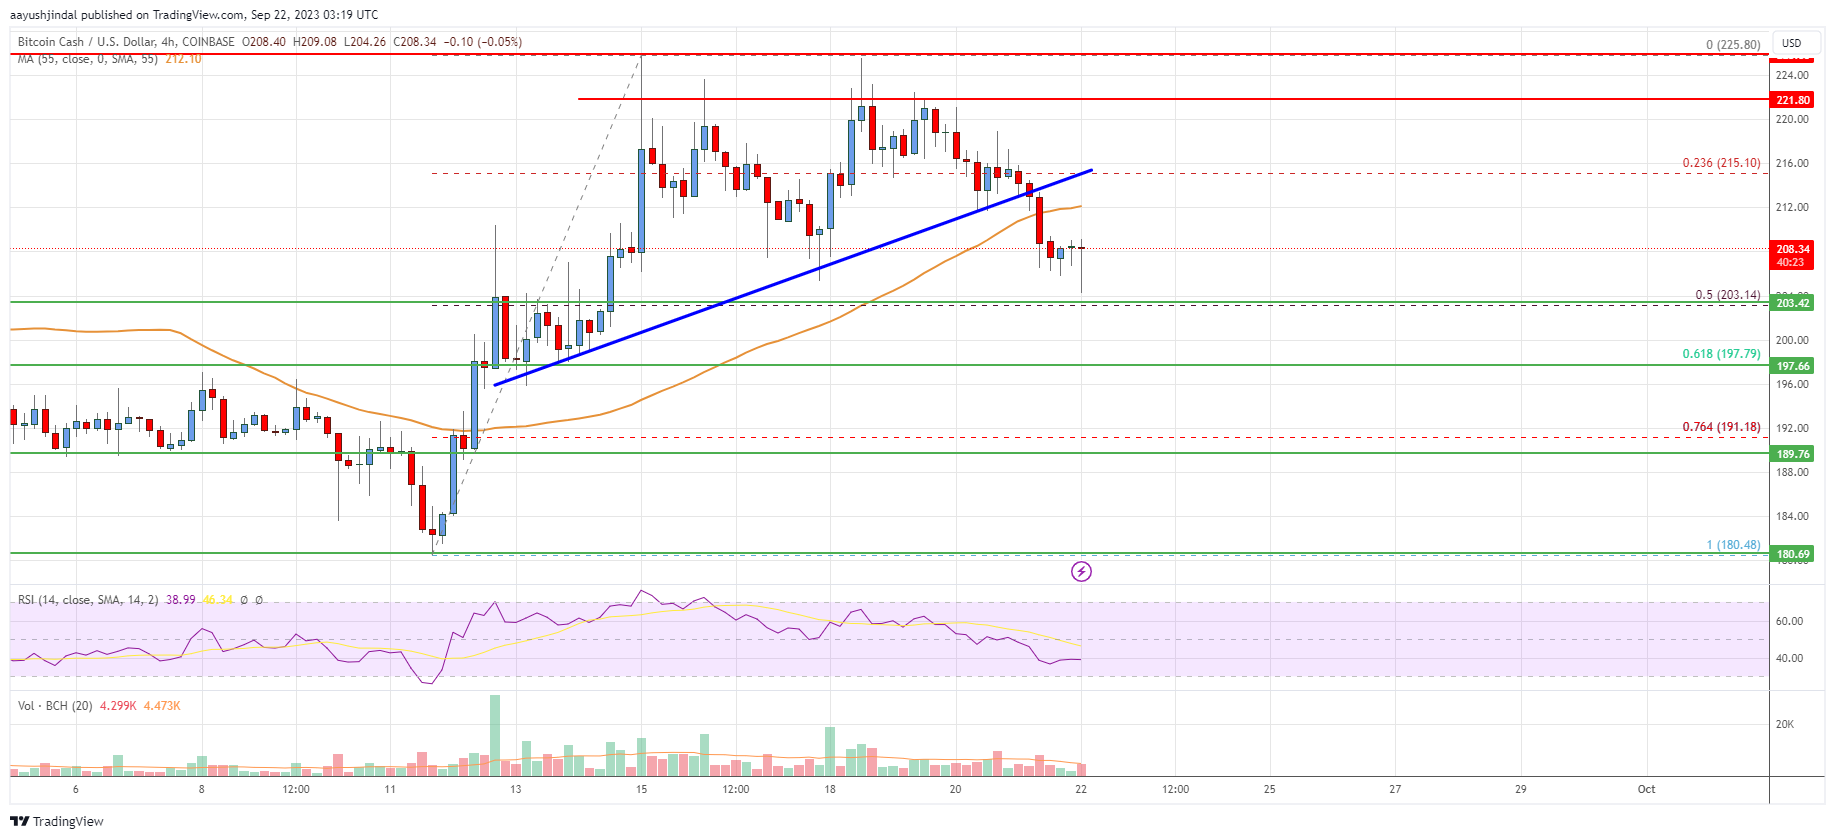1835x839 pixels.
Task: Select the 180.69 green price label
Action: tap(1793, 554)
